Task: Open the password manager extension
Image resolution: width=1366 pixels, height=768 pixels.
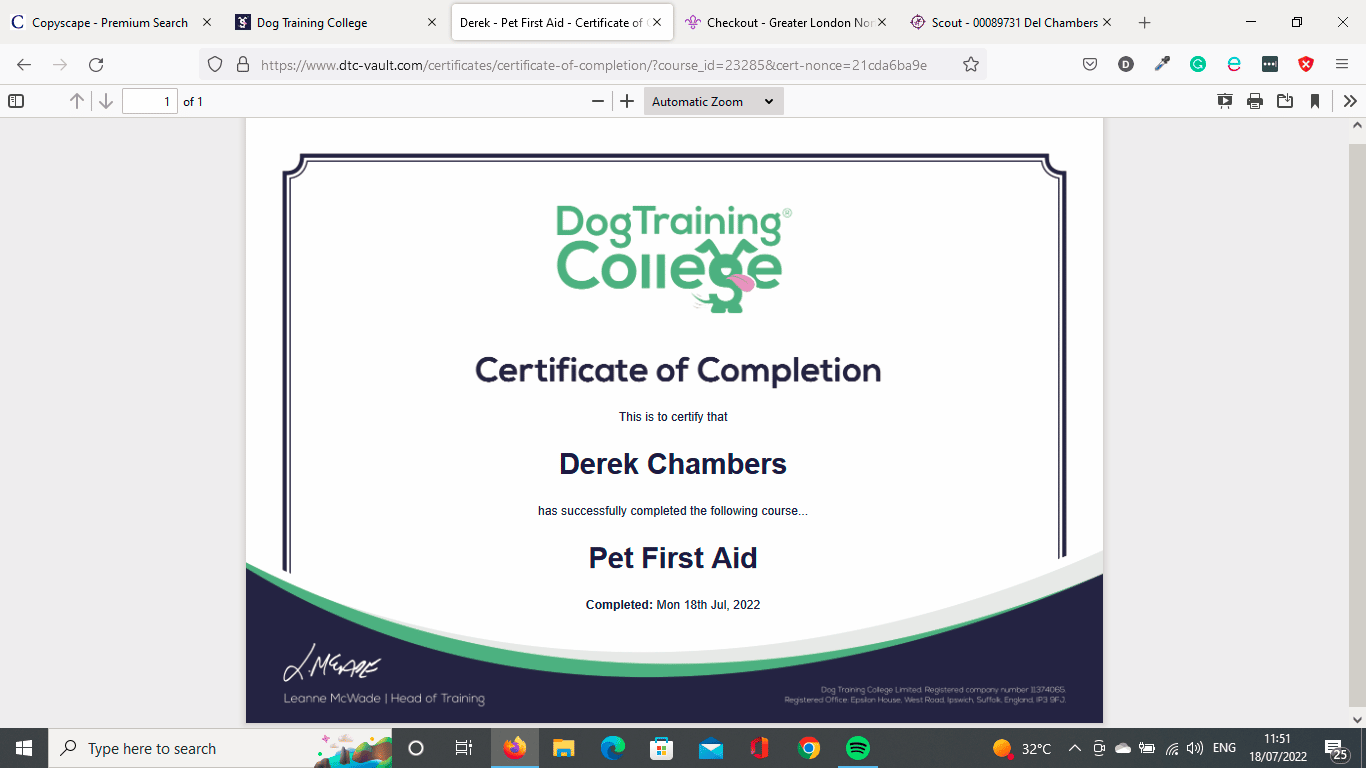Action: coord(1270,64)
